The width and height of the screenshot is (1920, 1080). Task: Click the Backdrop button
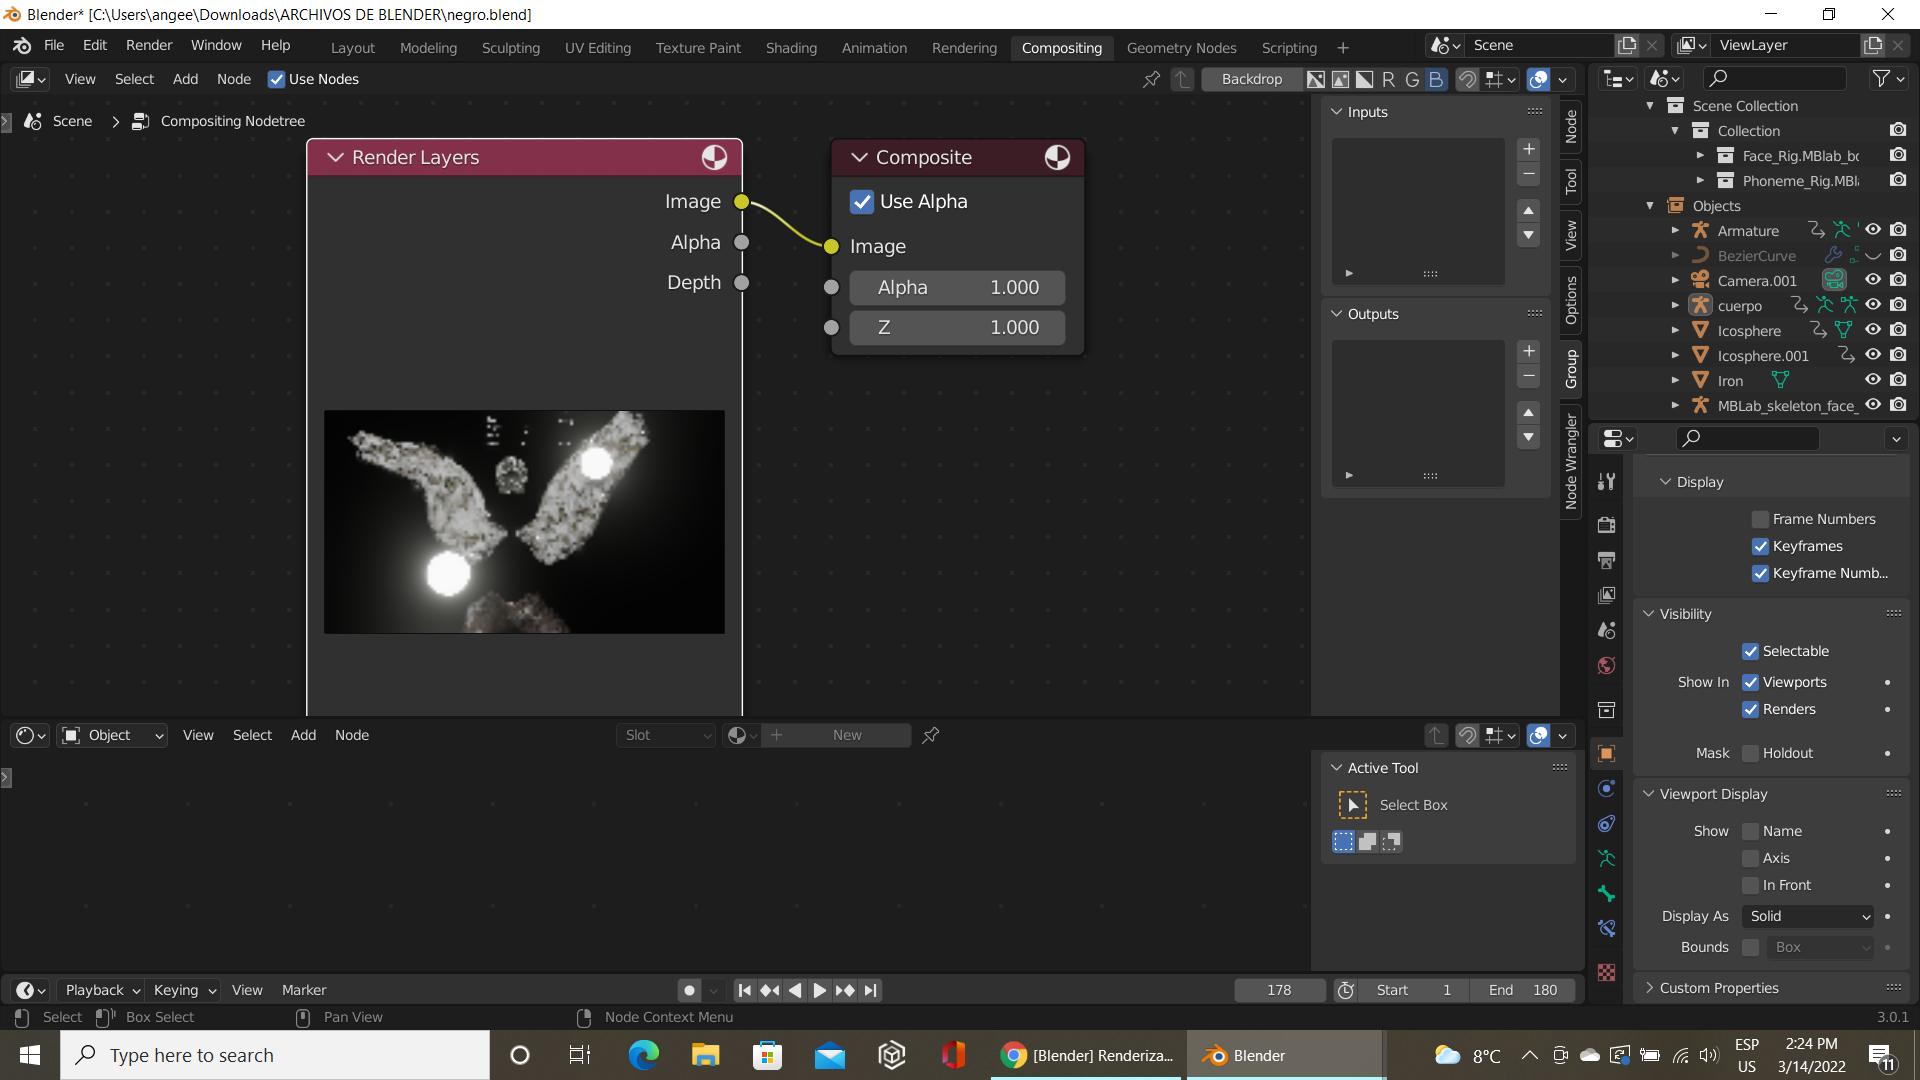point(1251,79)
